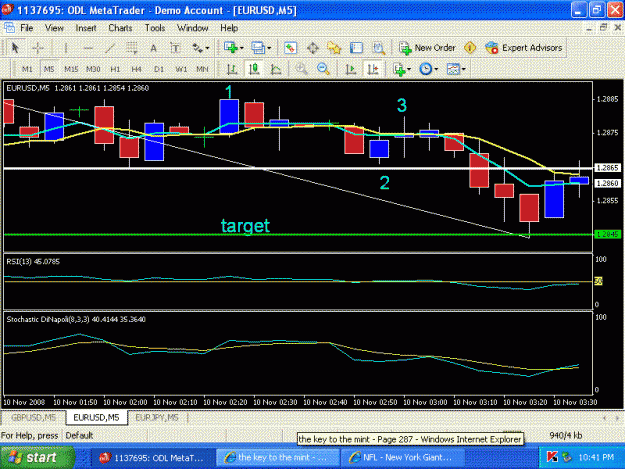Set chart type to candlesticks
This screenshot has width=625, height=469.
254,69
